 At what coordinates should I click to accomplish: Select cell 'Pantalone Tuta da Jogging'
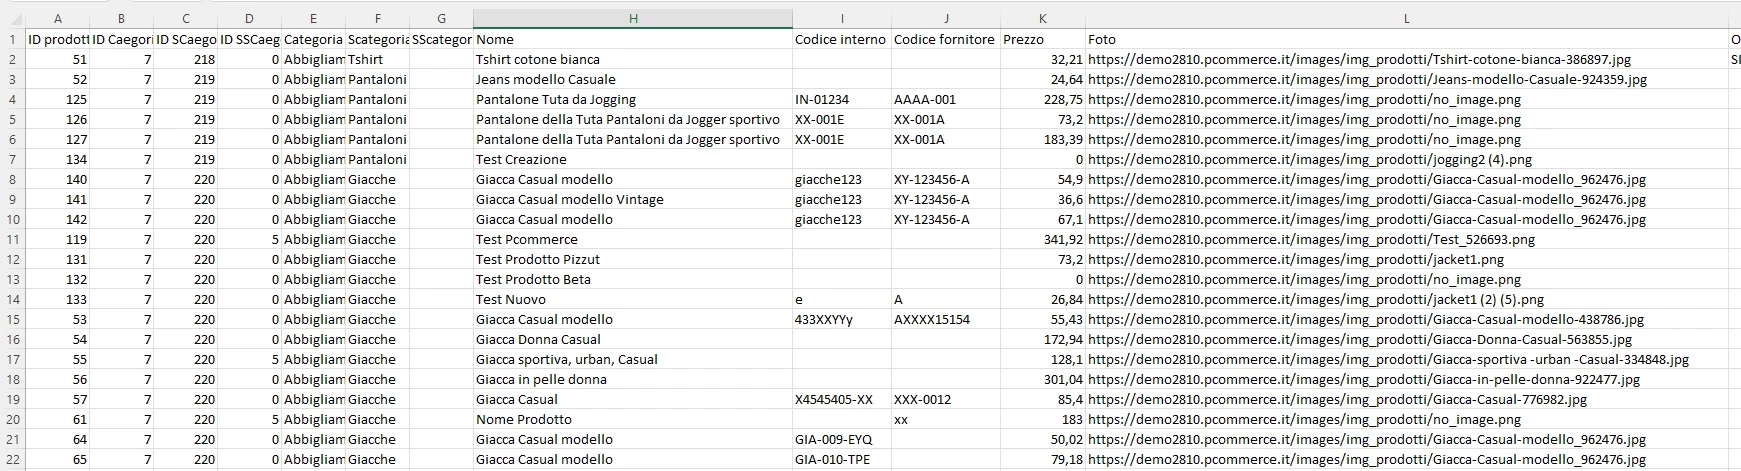pyautogui.click(x=633, y=99)
